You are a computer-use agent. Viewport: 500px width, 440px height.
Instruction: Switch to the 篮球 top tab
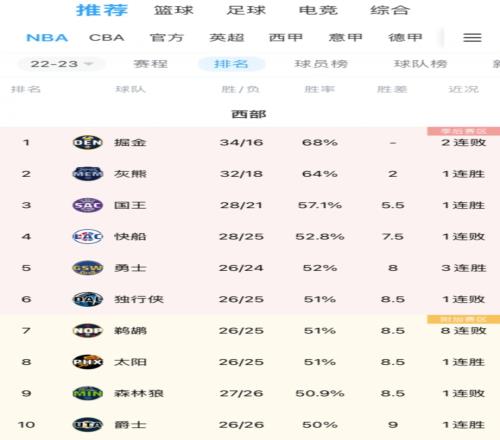174,10
